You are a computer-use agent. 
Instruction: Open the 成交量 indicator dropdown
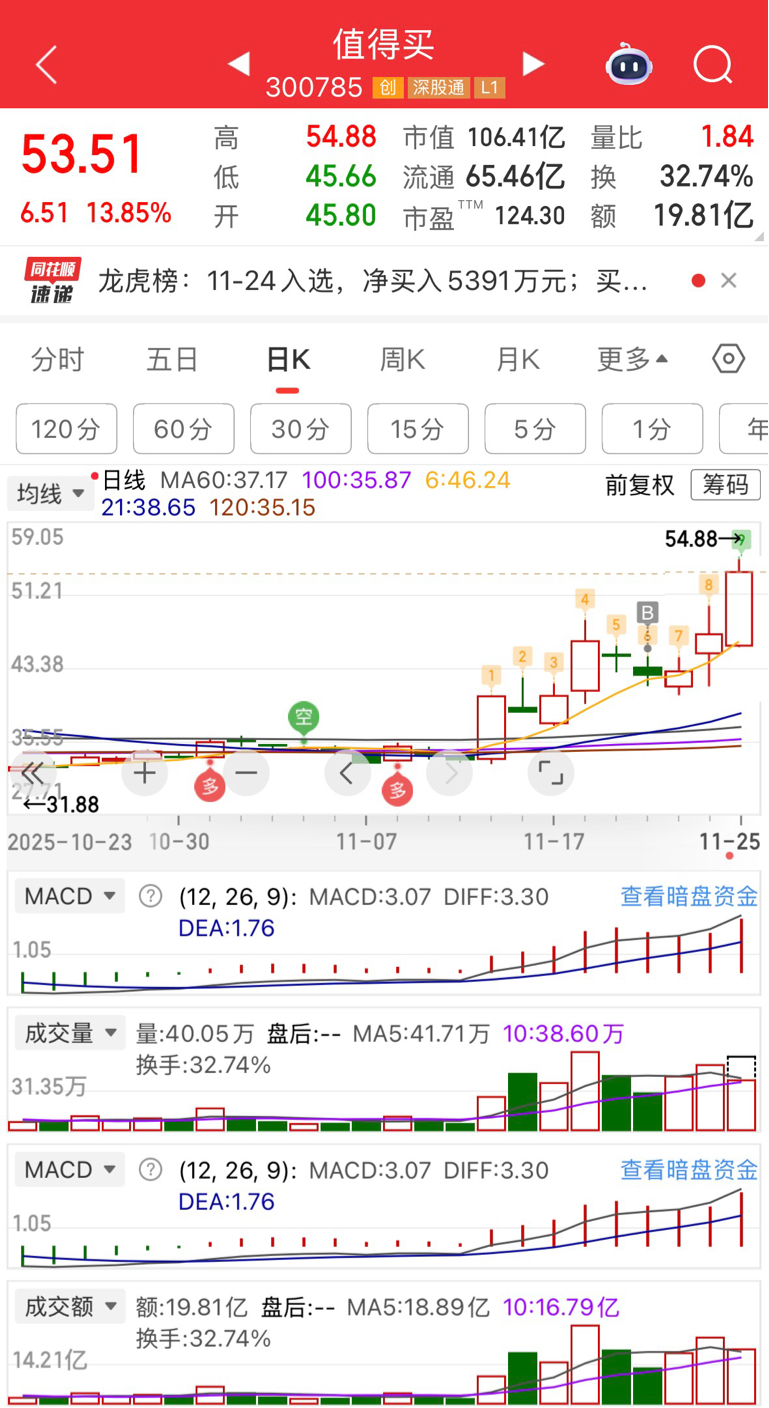(x=69, y=1033)
